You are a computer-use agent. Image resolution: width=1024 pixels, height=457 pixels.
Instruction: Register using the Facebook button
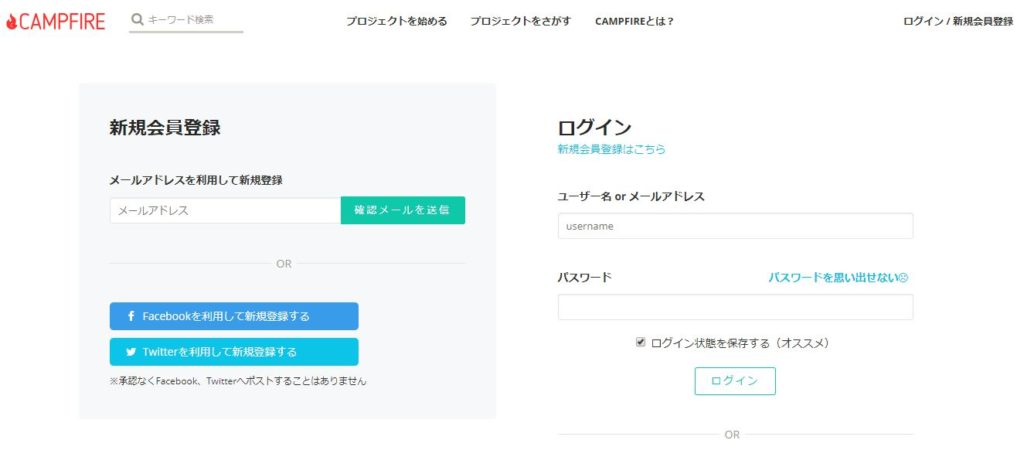tap(234, 316)
